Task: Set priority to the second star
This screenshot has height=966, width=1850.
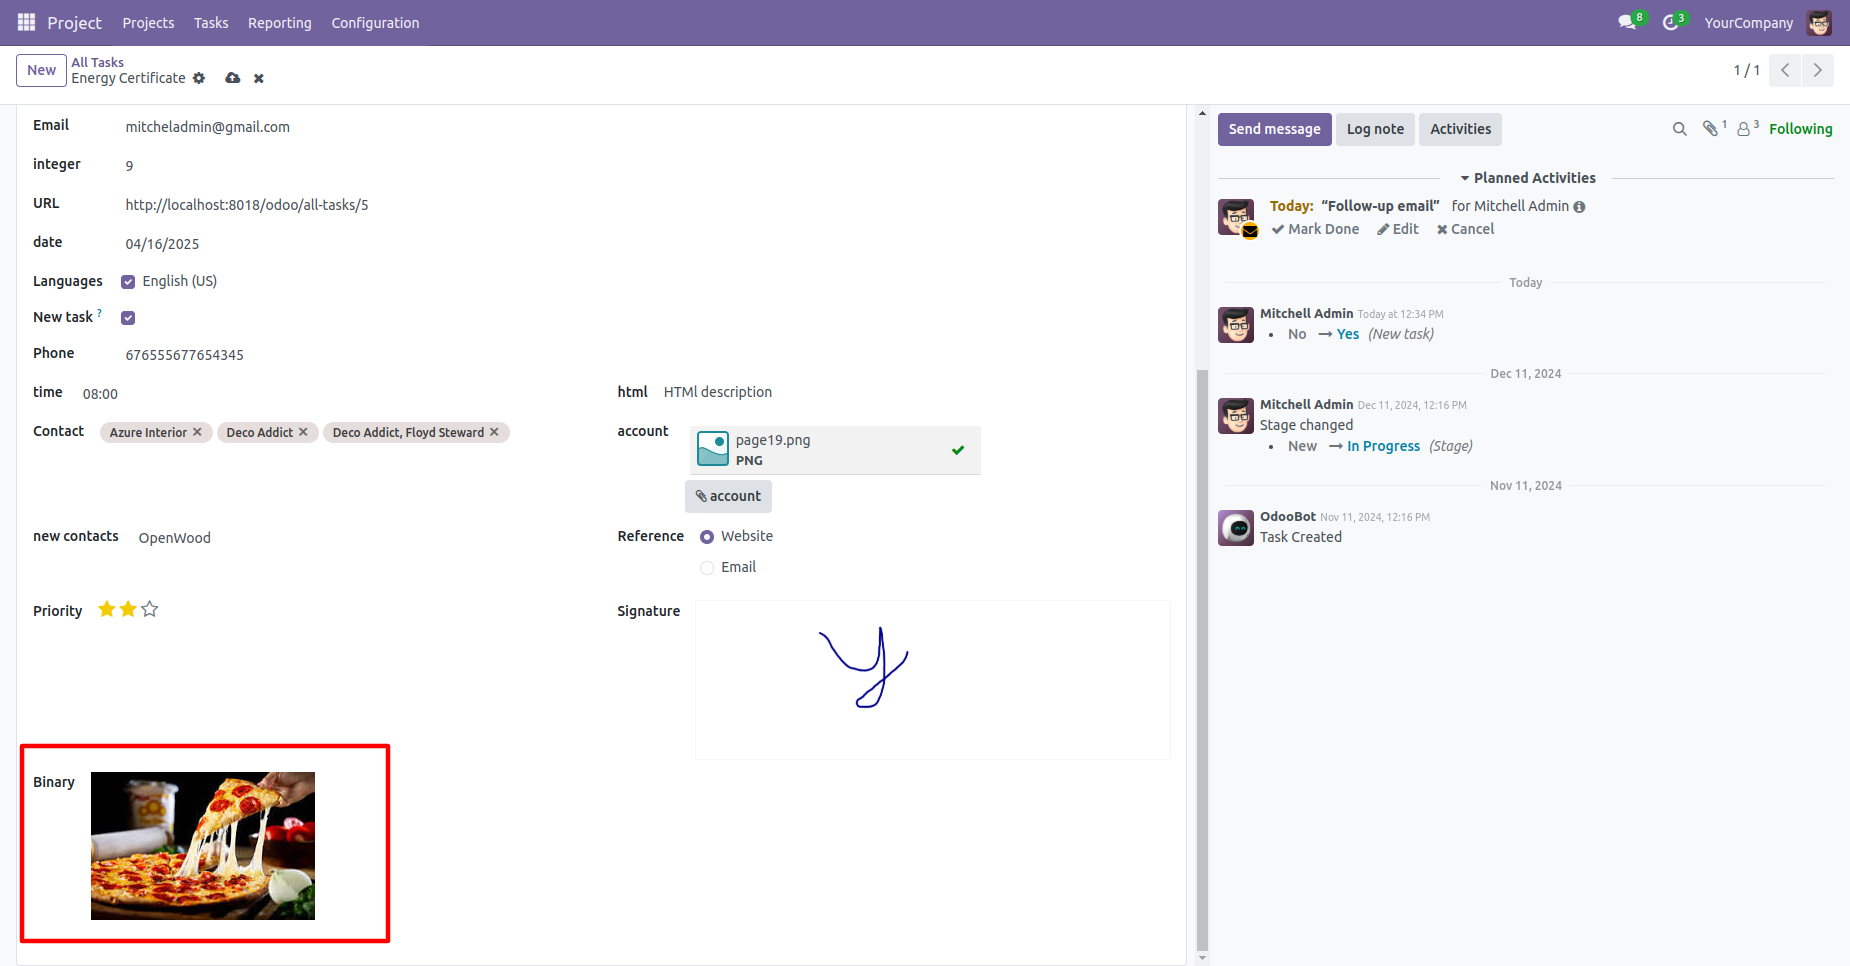Action: click(x=128, y=609)
